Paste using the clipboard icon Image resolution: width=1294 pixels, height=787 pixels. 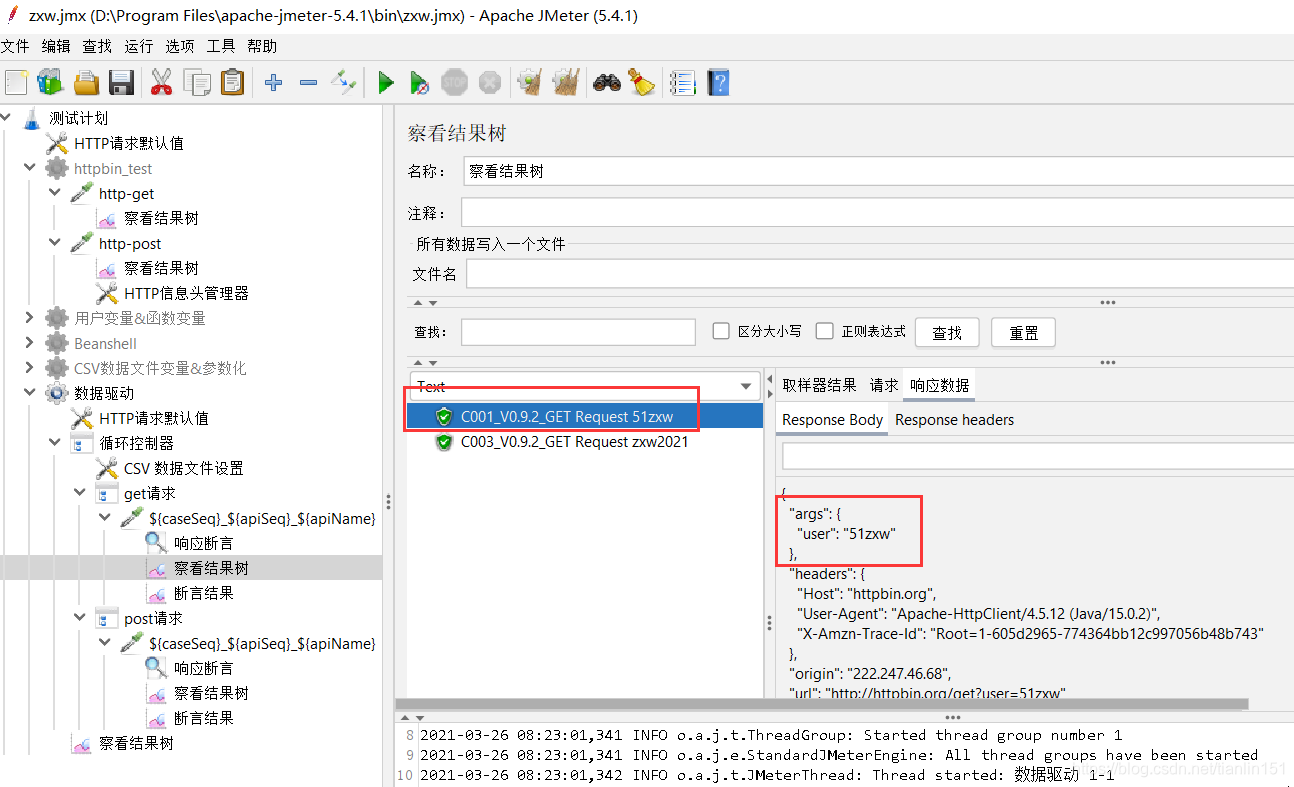click(x=232, y=82)
